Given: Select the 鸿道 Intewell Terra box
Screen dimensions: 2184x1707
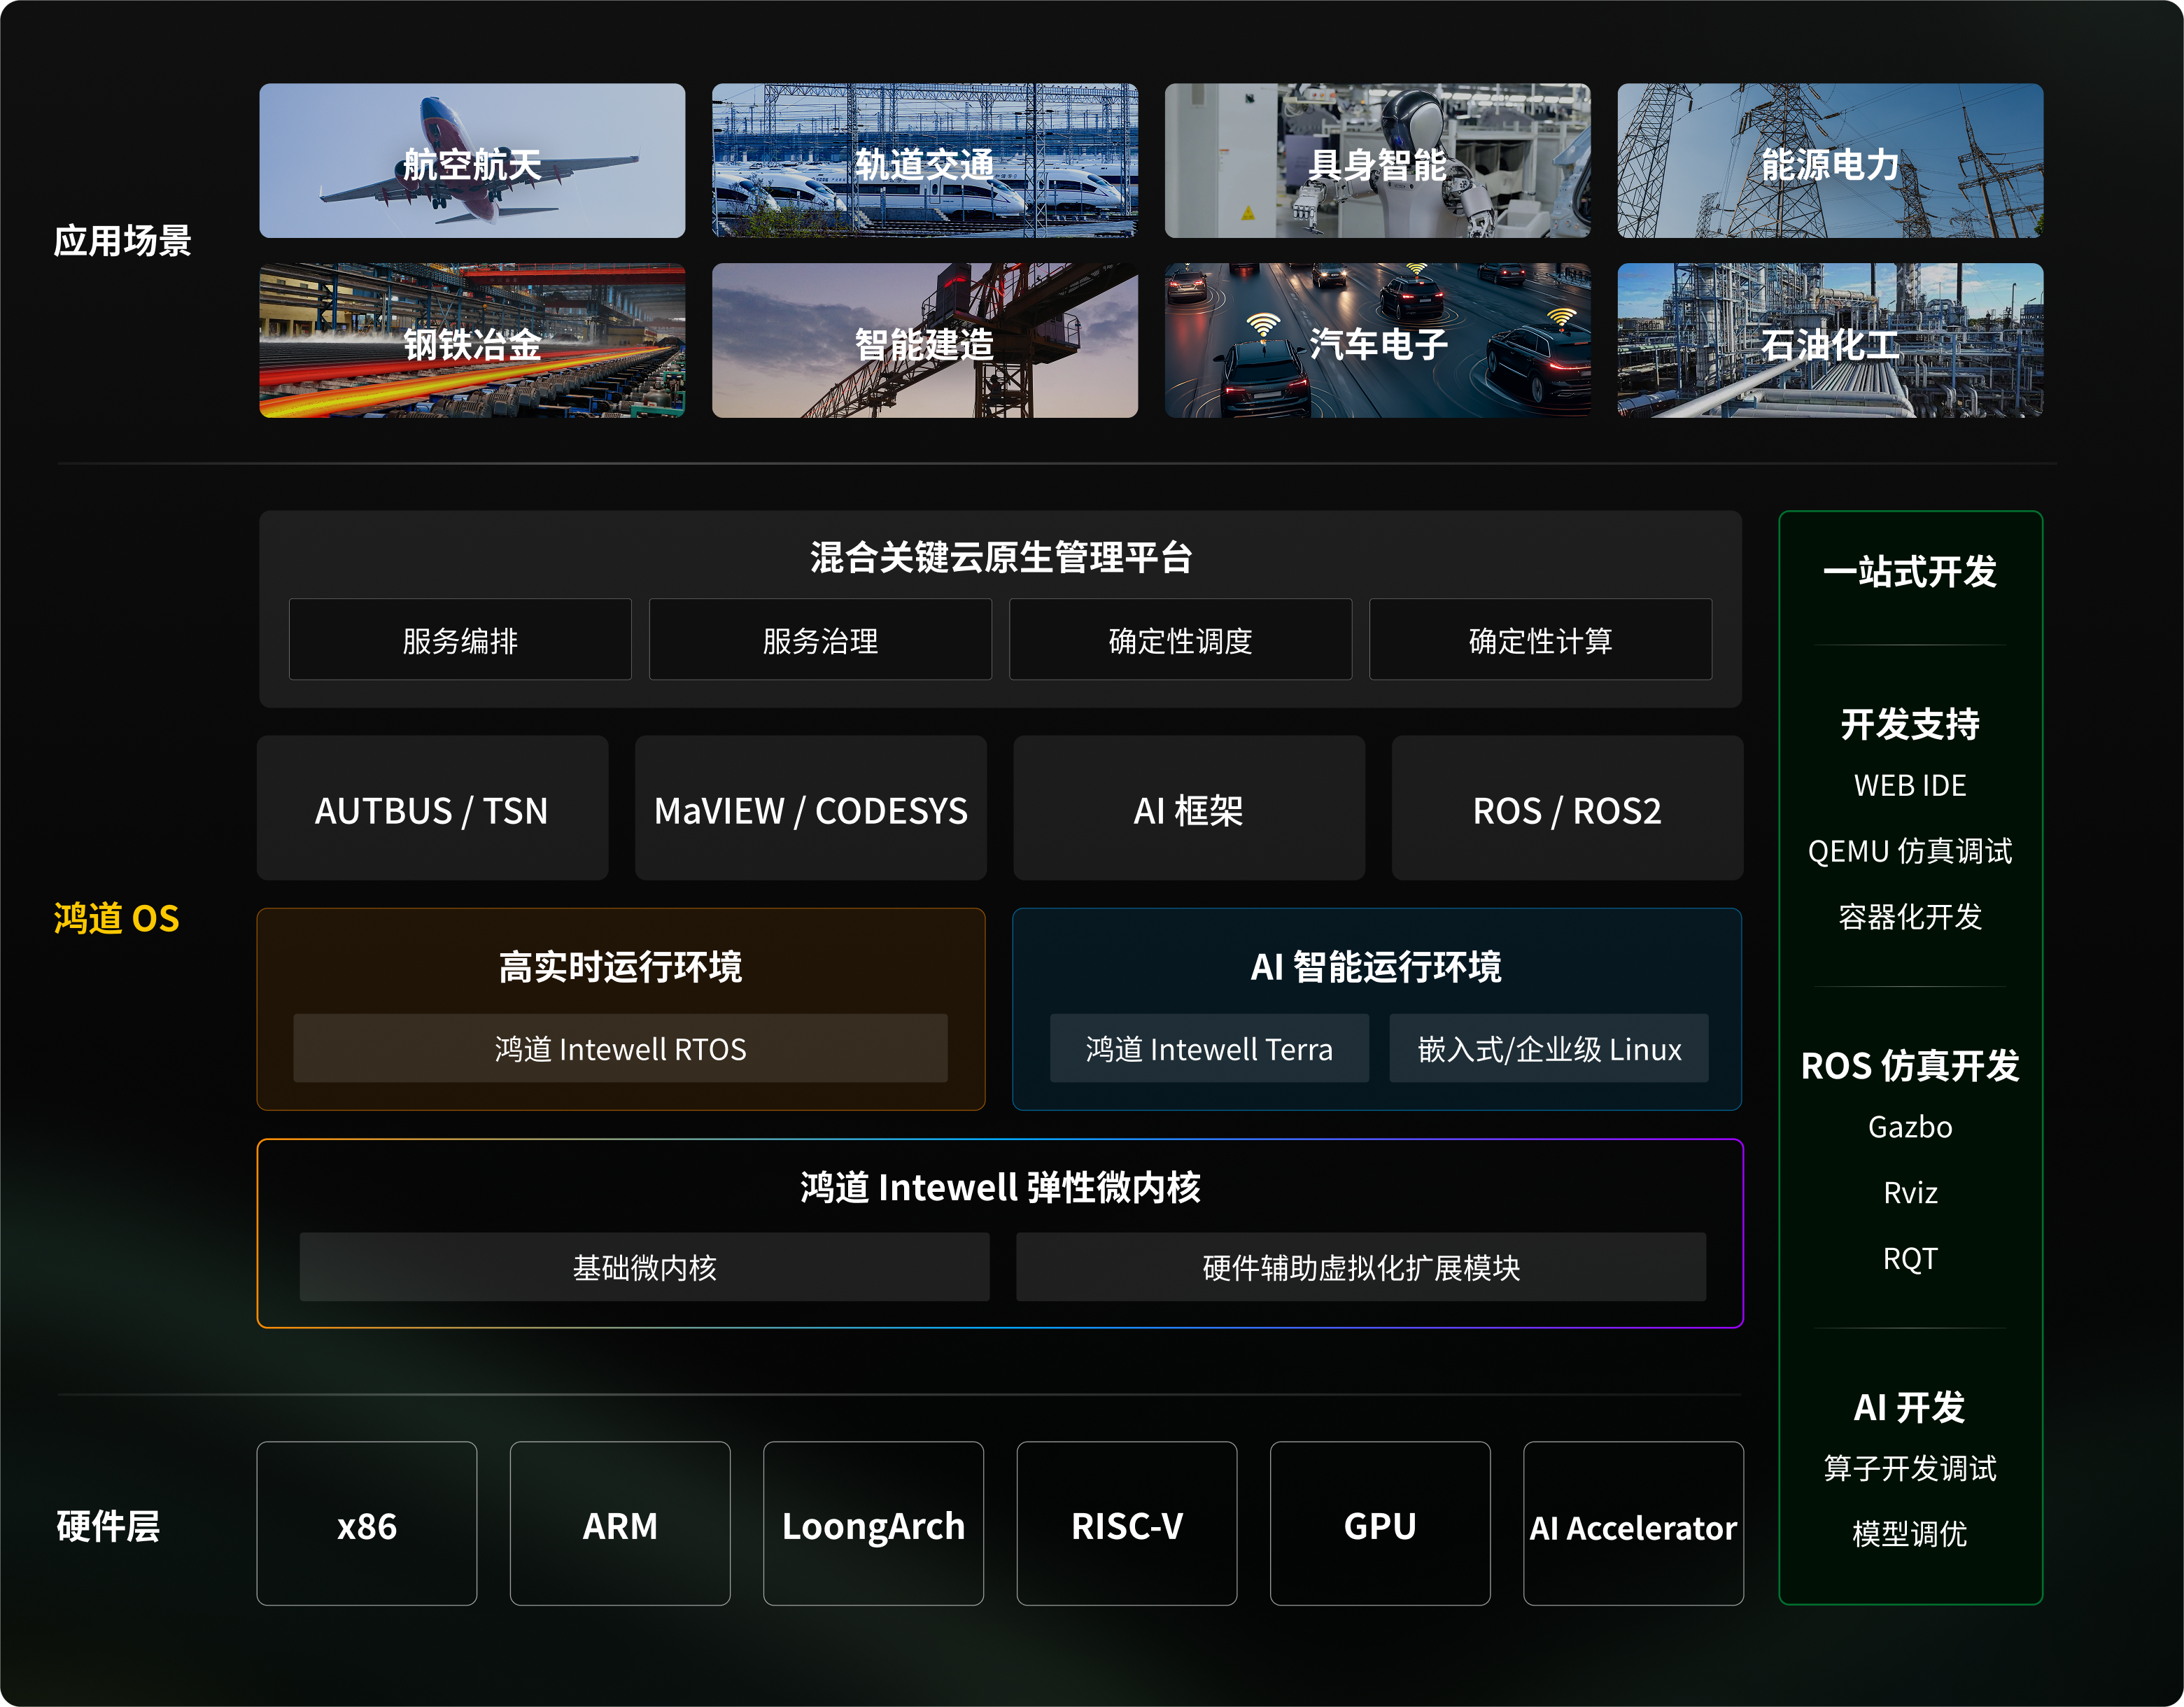Looking at the screenshot, I should coord(1209,1048).
